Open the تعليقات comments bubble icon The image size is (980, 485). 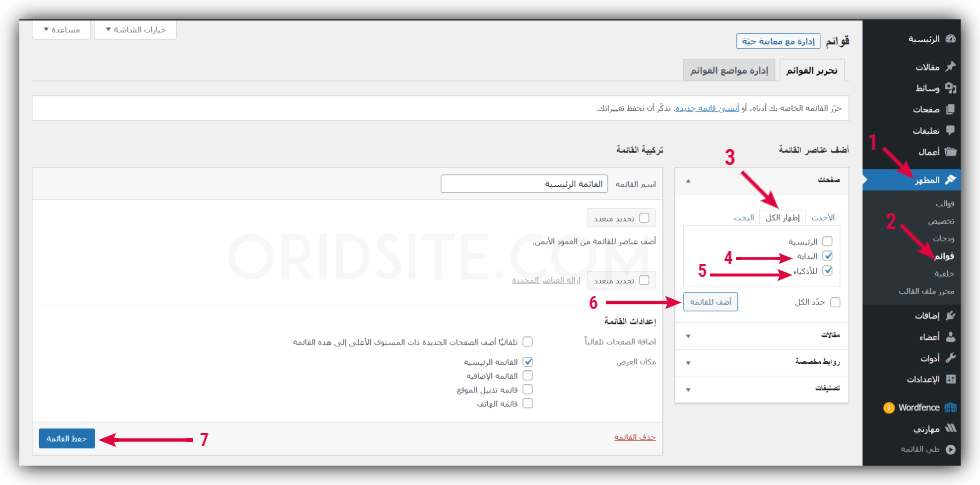951,131
